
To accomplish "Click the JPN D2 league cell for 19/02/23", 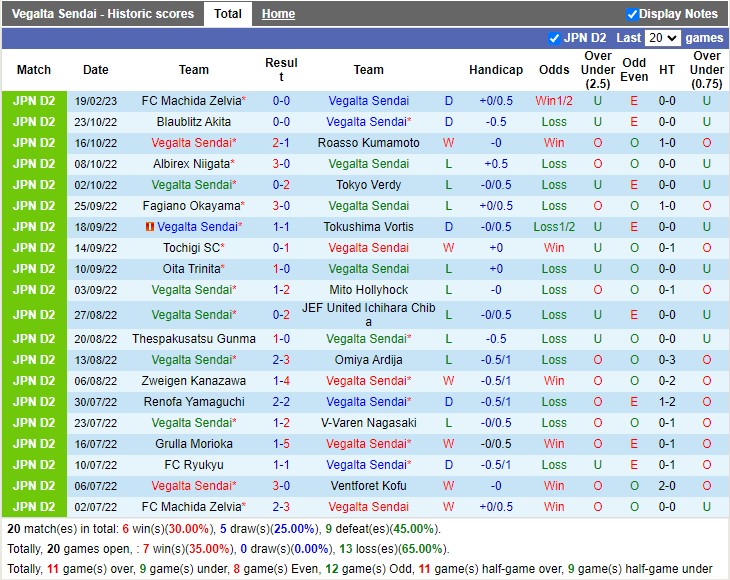I will [x=34, y=101].
